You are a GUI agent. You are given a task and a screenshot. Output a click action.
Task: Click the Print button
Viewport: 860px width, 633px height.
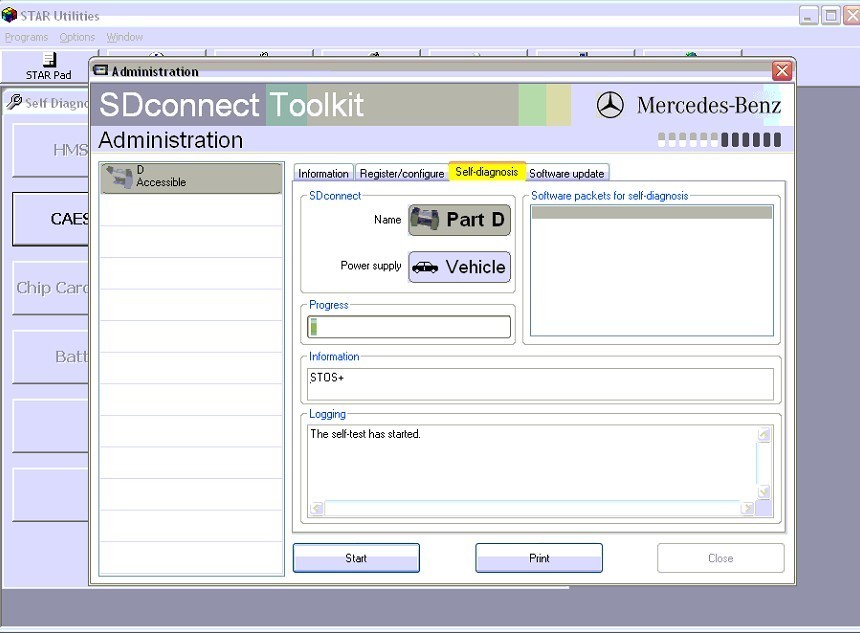coord(539,558)
